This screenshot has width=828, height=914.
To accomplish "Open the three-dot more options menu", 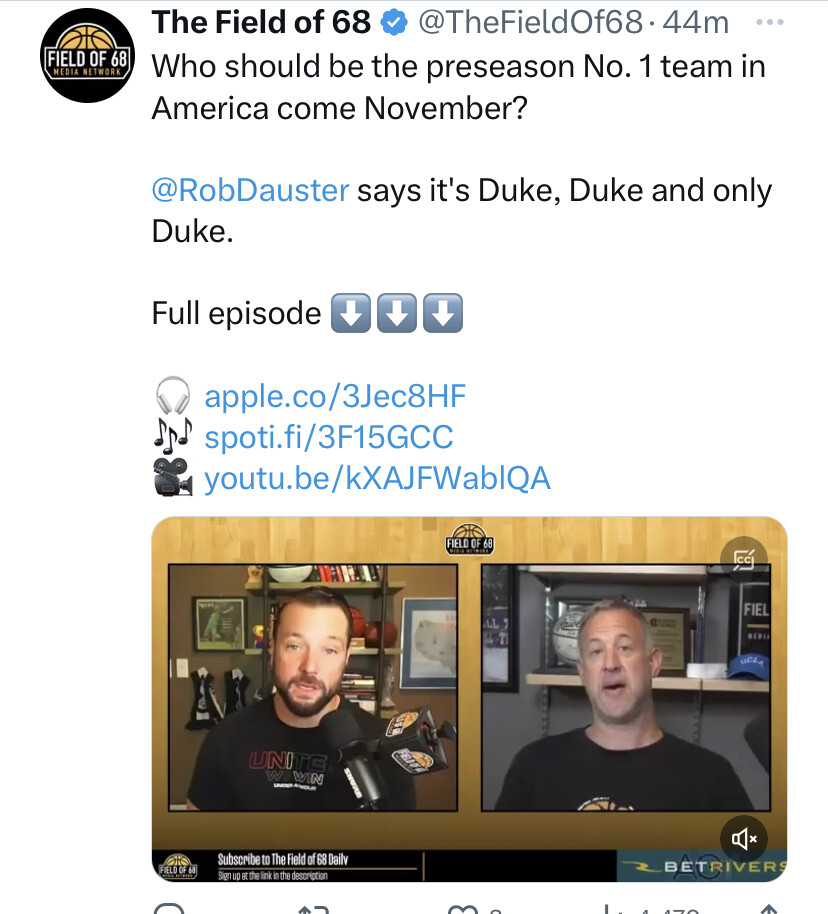I will click(769, 23).
